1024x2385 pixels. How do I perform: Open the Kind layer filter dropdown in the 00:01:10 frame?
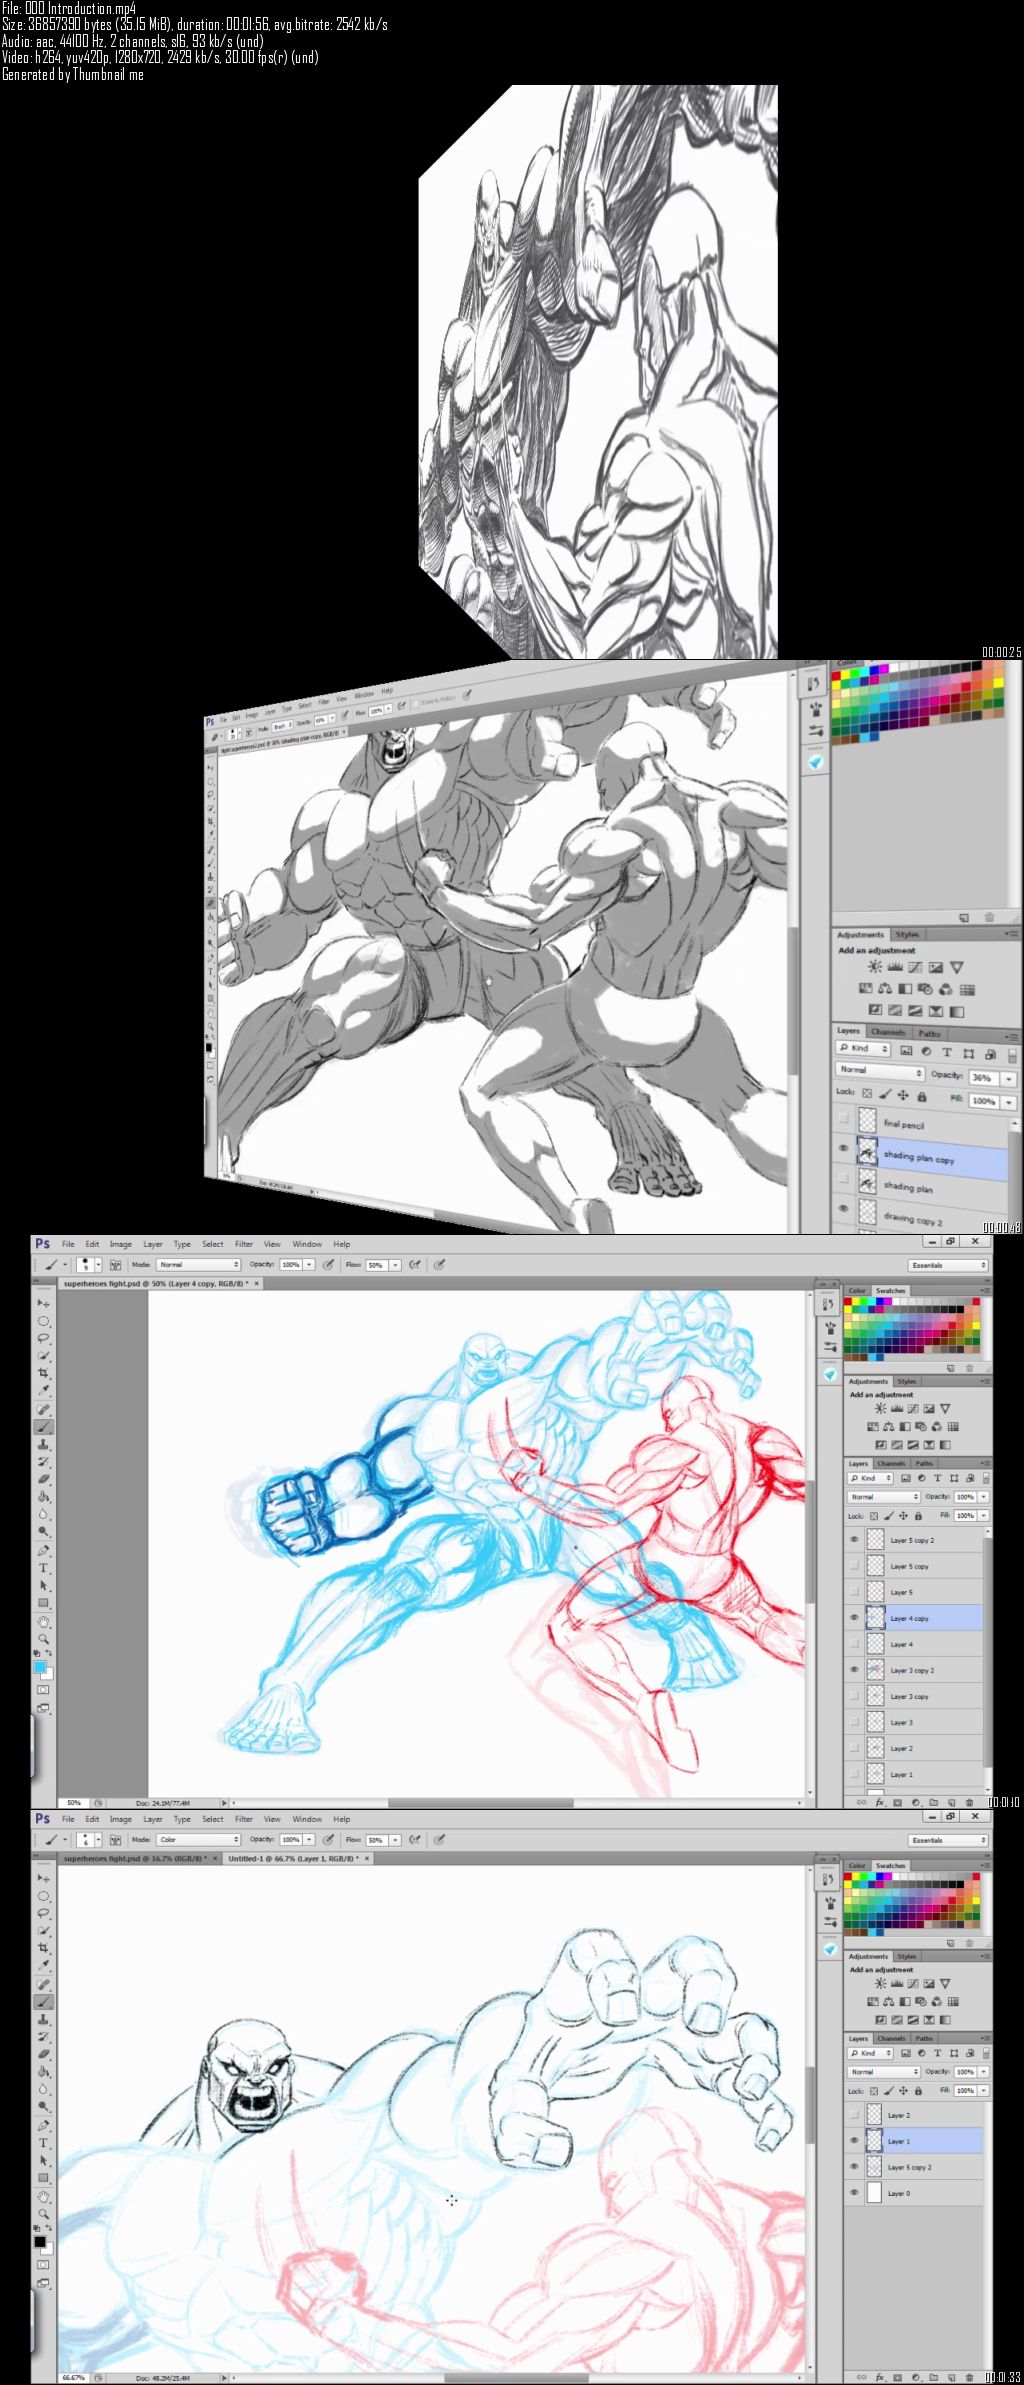(870, 1478)
